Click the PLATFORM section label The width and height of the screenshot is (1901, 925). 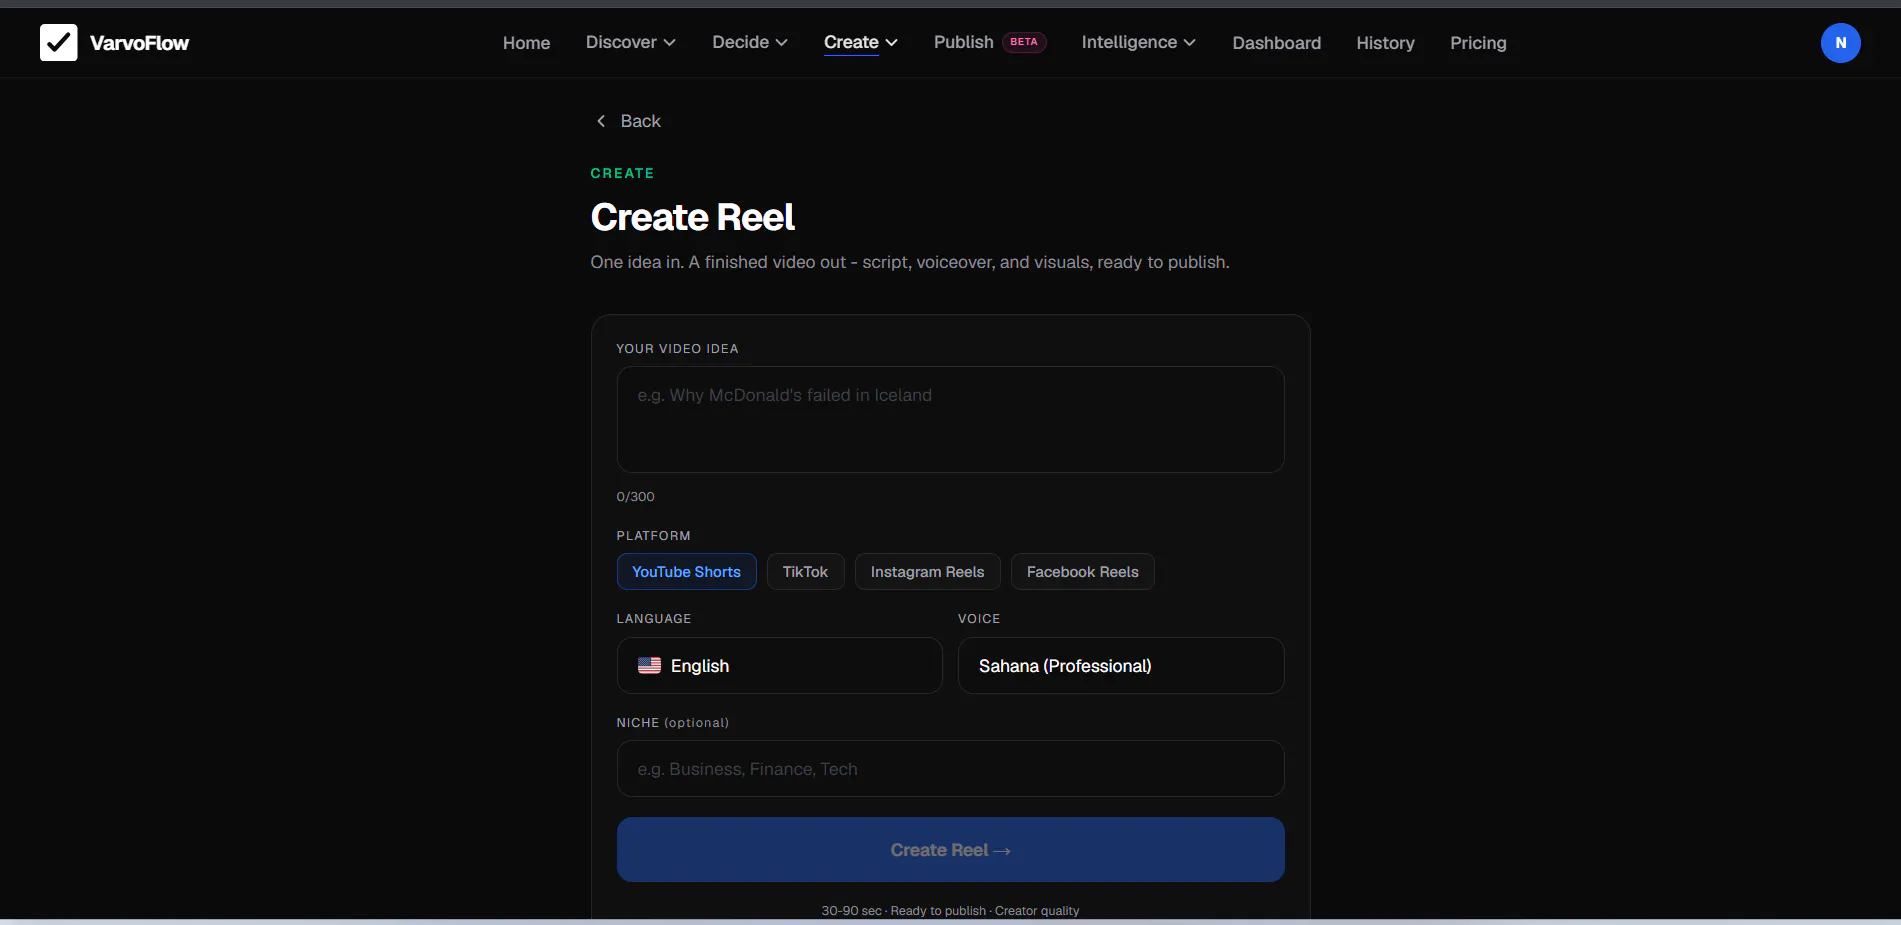pos(653,536)
